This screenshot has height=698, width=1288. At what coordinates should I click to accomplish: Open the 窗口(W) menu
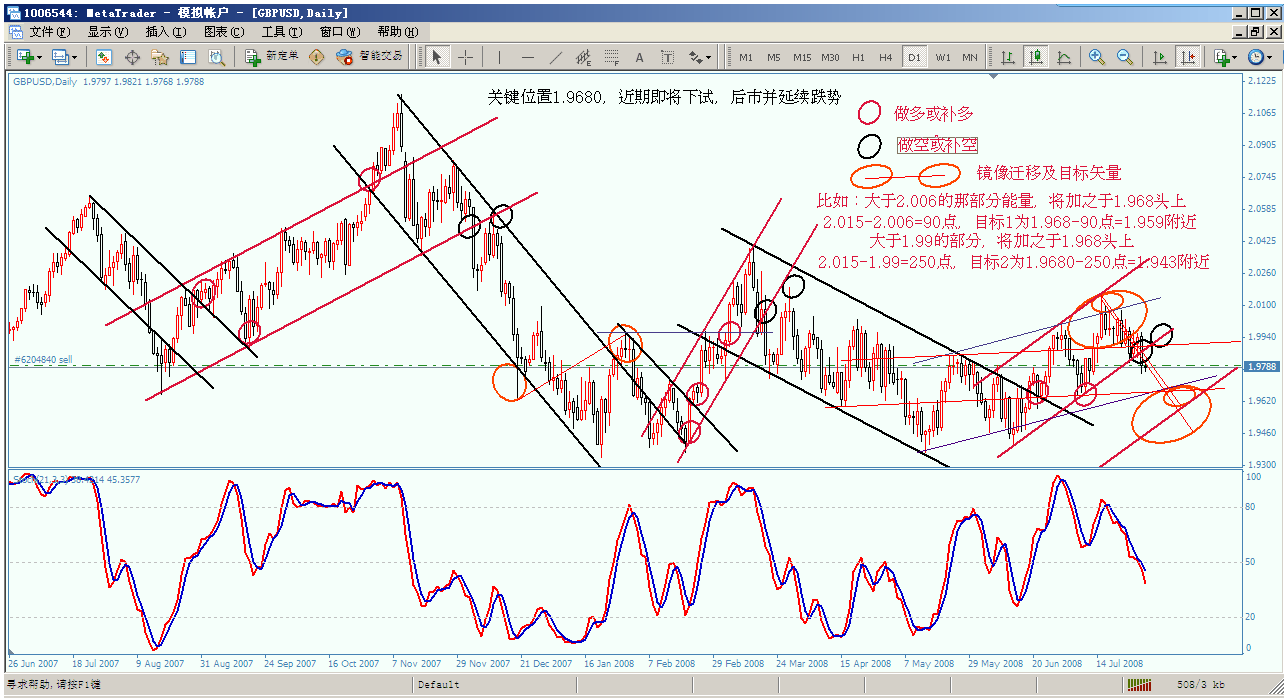[x=340, y=32]
